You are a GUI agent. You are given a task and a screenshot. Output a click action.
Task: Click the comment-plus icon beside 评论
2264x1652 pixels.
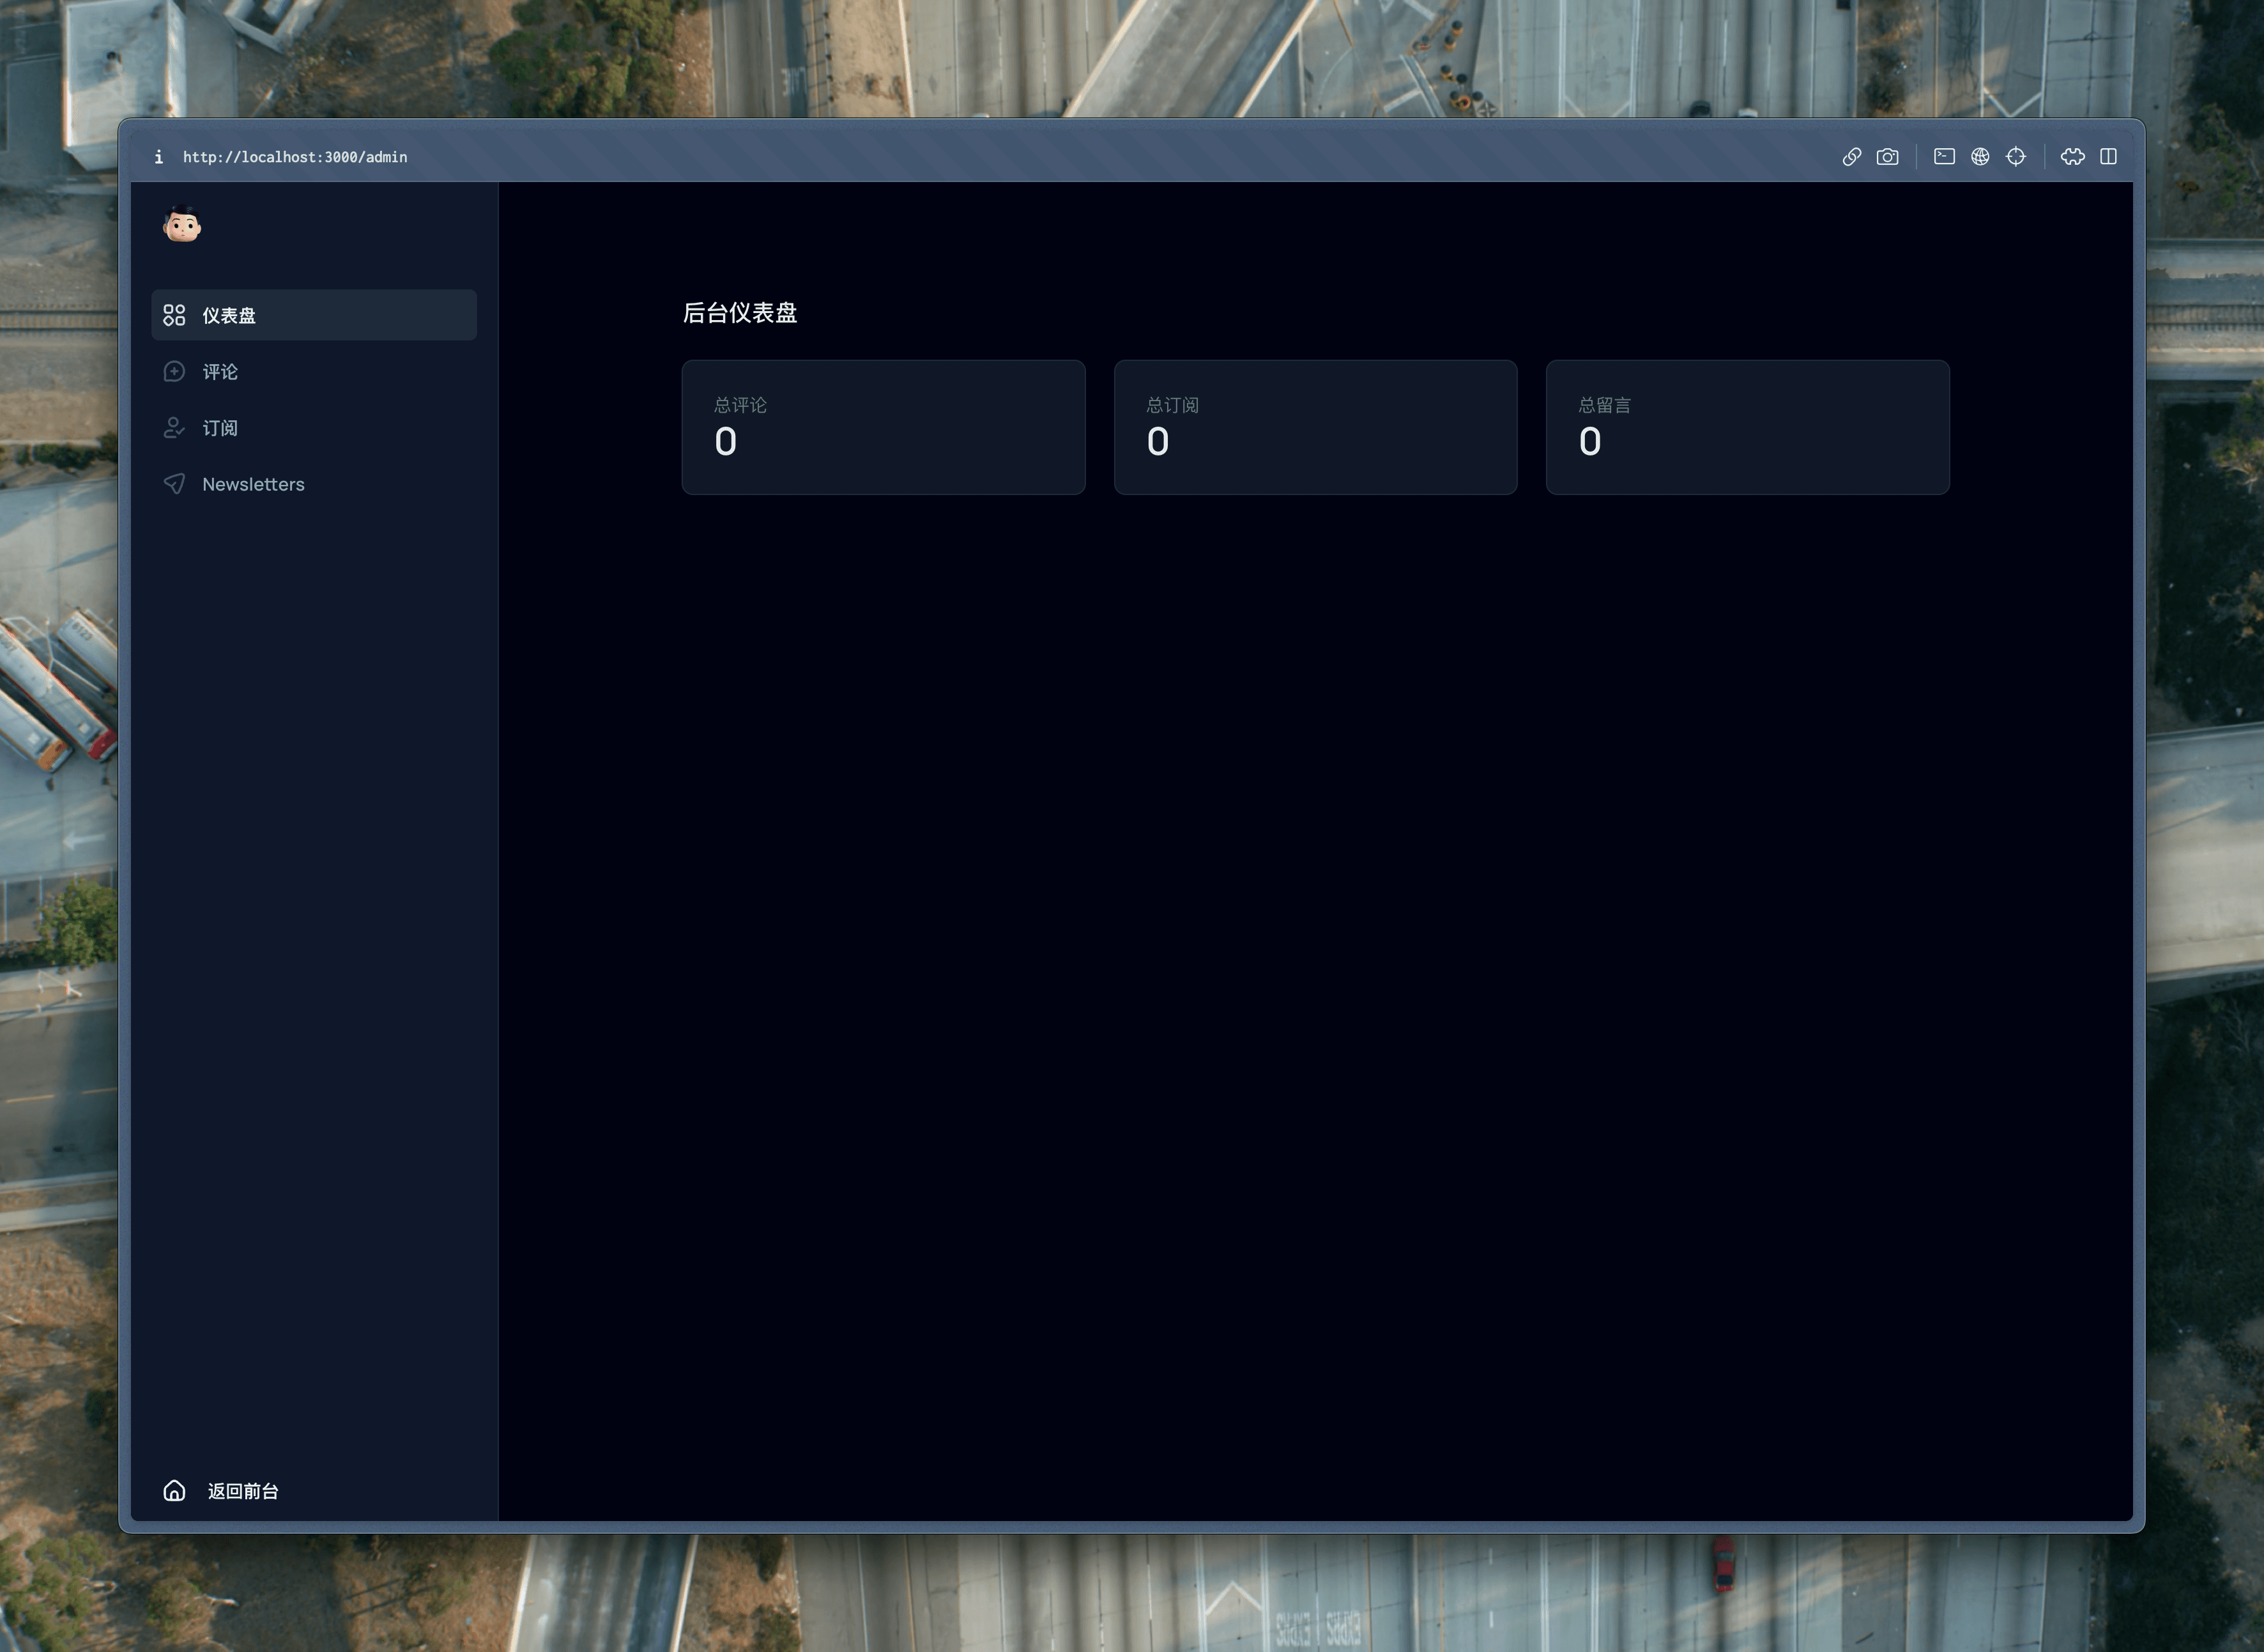pos(174,371)
